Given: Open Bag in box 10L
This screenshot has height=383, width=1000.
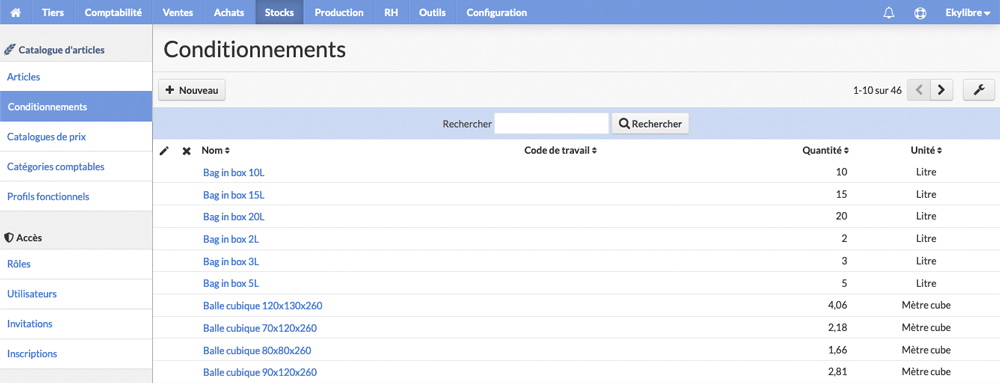Looking at the screenshot, I should pos(233,172).
